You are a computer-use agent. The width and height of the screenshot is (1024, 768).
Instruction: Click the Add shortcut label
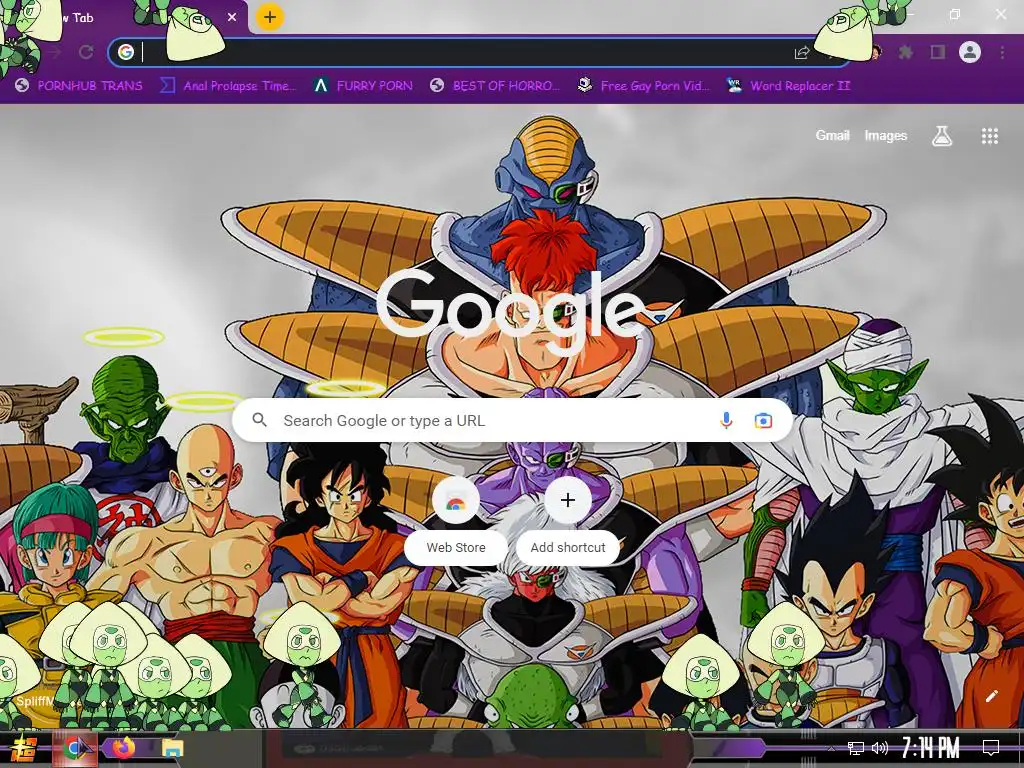(568, 547)
